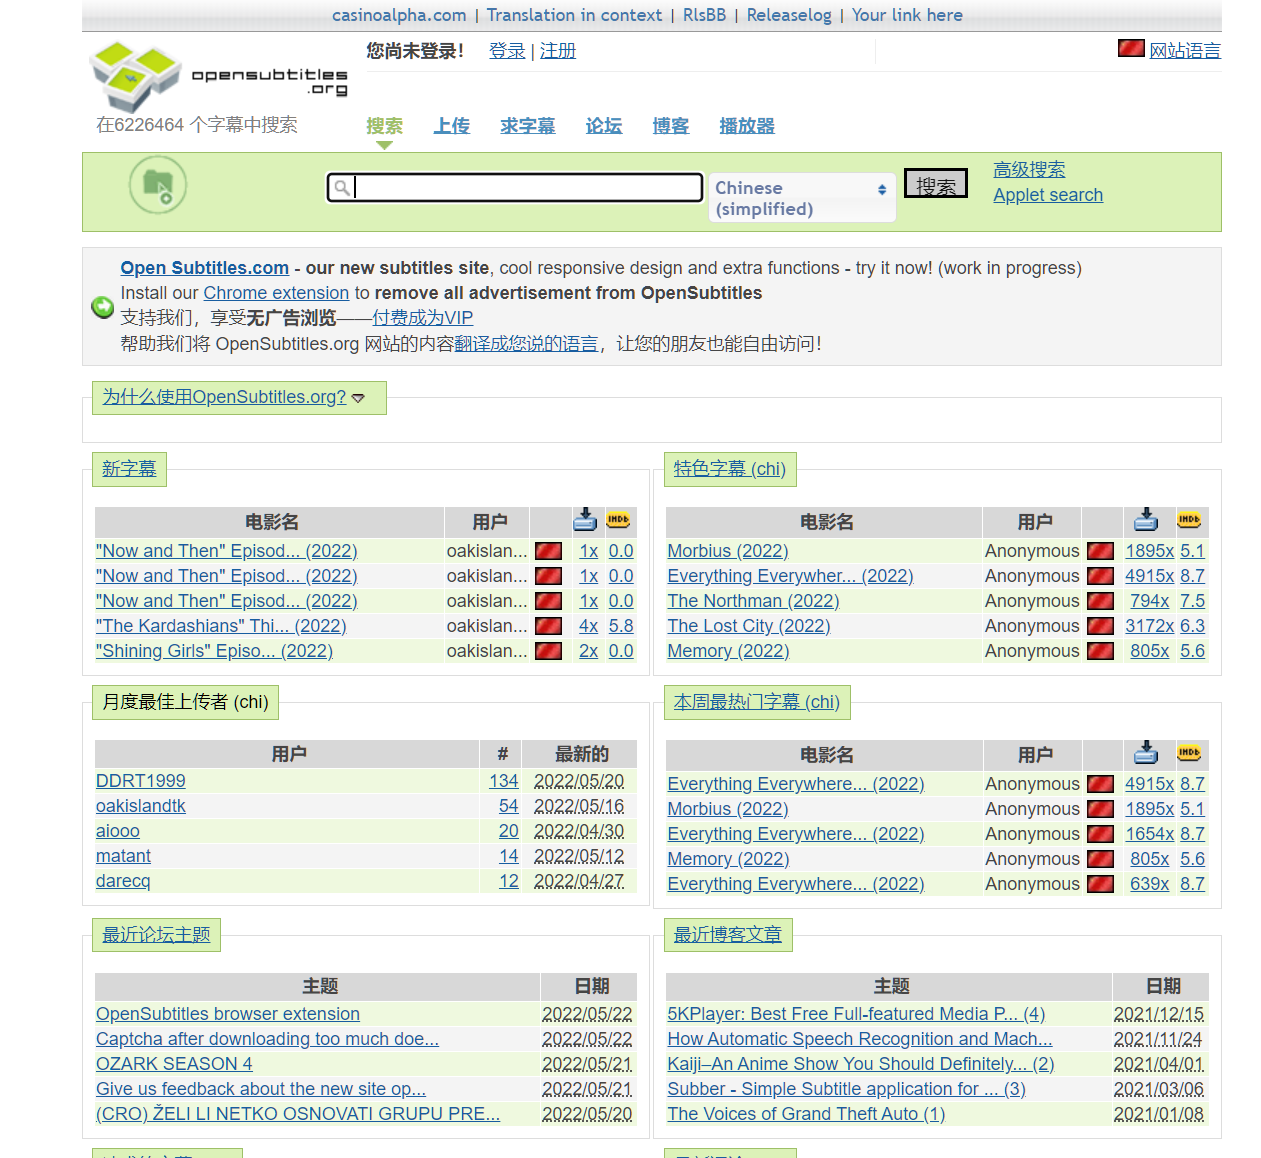Click the red flag next to 网站语言
Viewport: 1261px width, 1158px height.
point(1131,48)
